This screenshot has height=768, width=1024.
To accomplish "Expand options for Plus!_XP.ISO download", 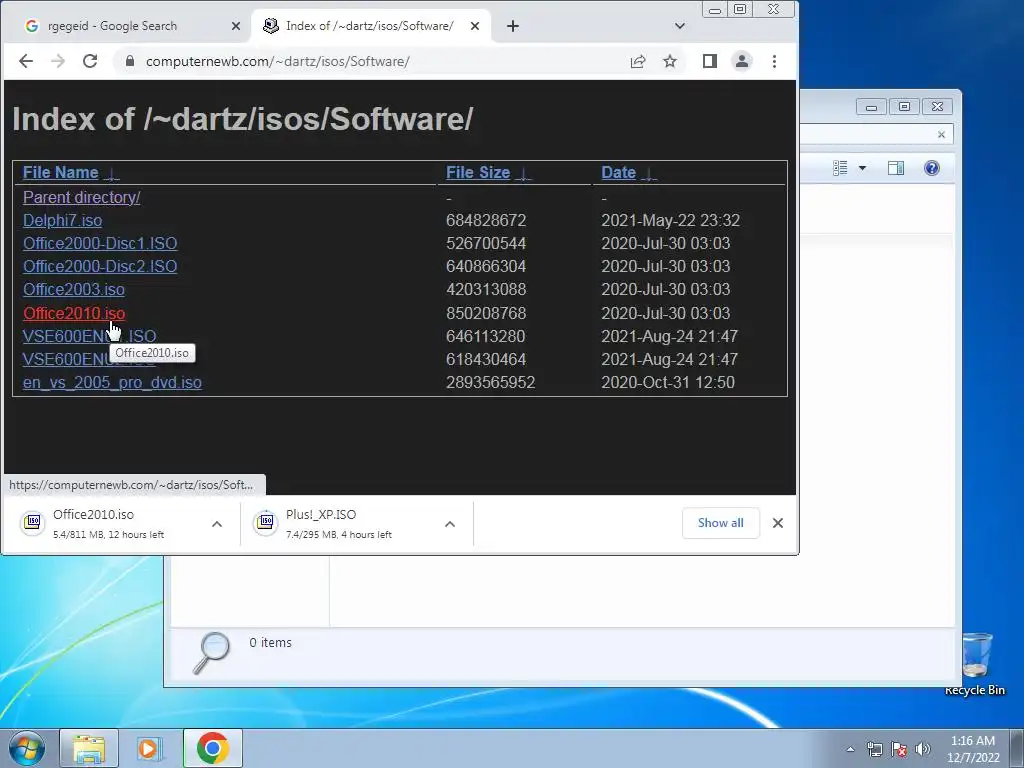I will pyautogui.click(x=450, y=524).
